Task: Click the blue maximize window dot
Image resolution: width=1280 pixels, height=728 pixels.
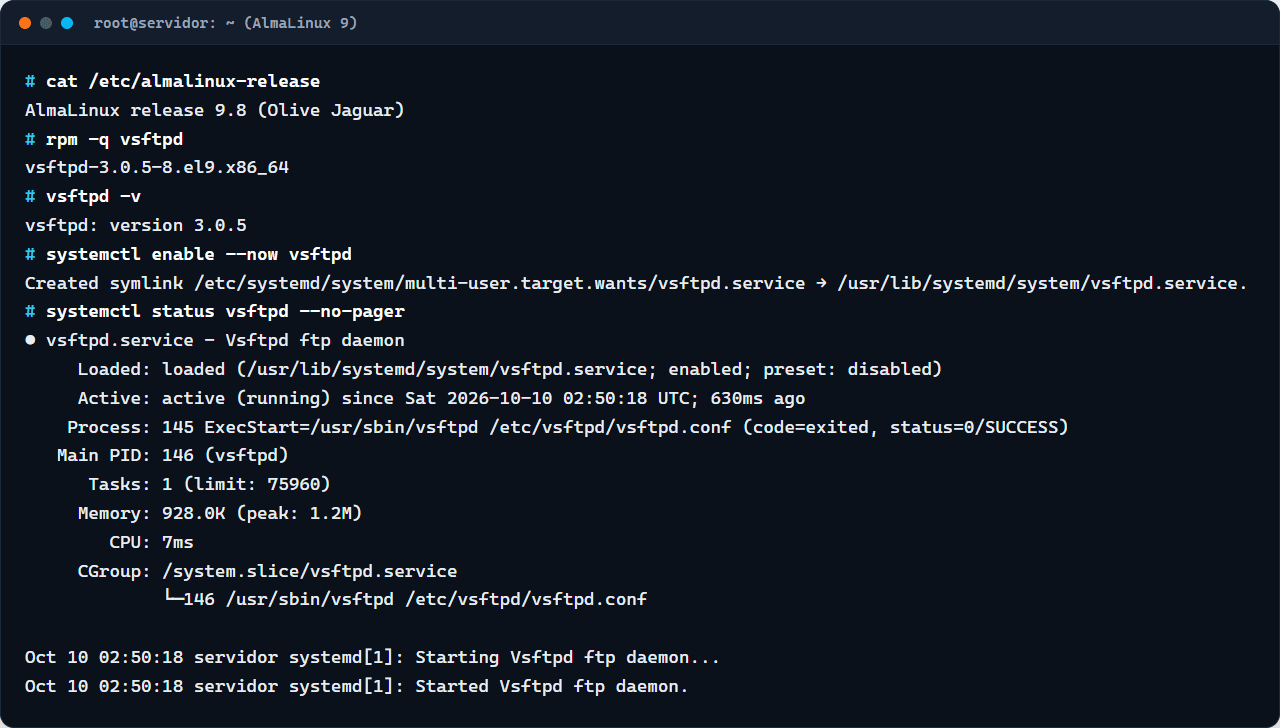Action: pos(67,23)
